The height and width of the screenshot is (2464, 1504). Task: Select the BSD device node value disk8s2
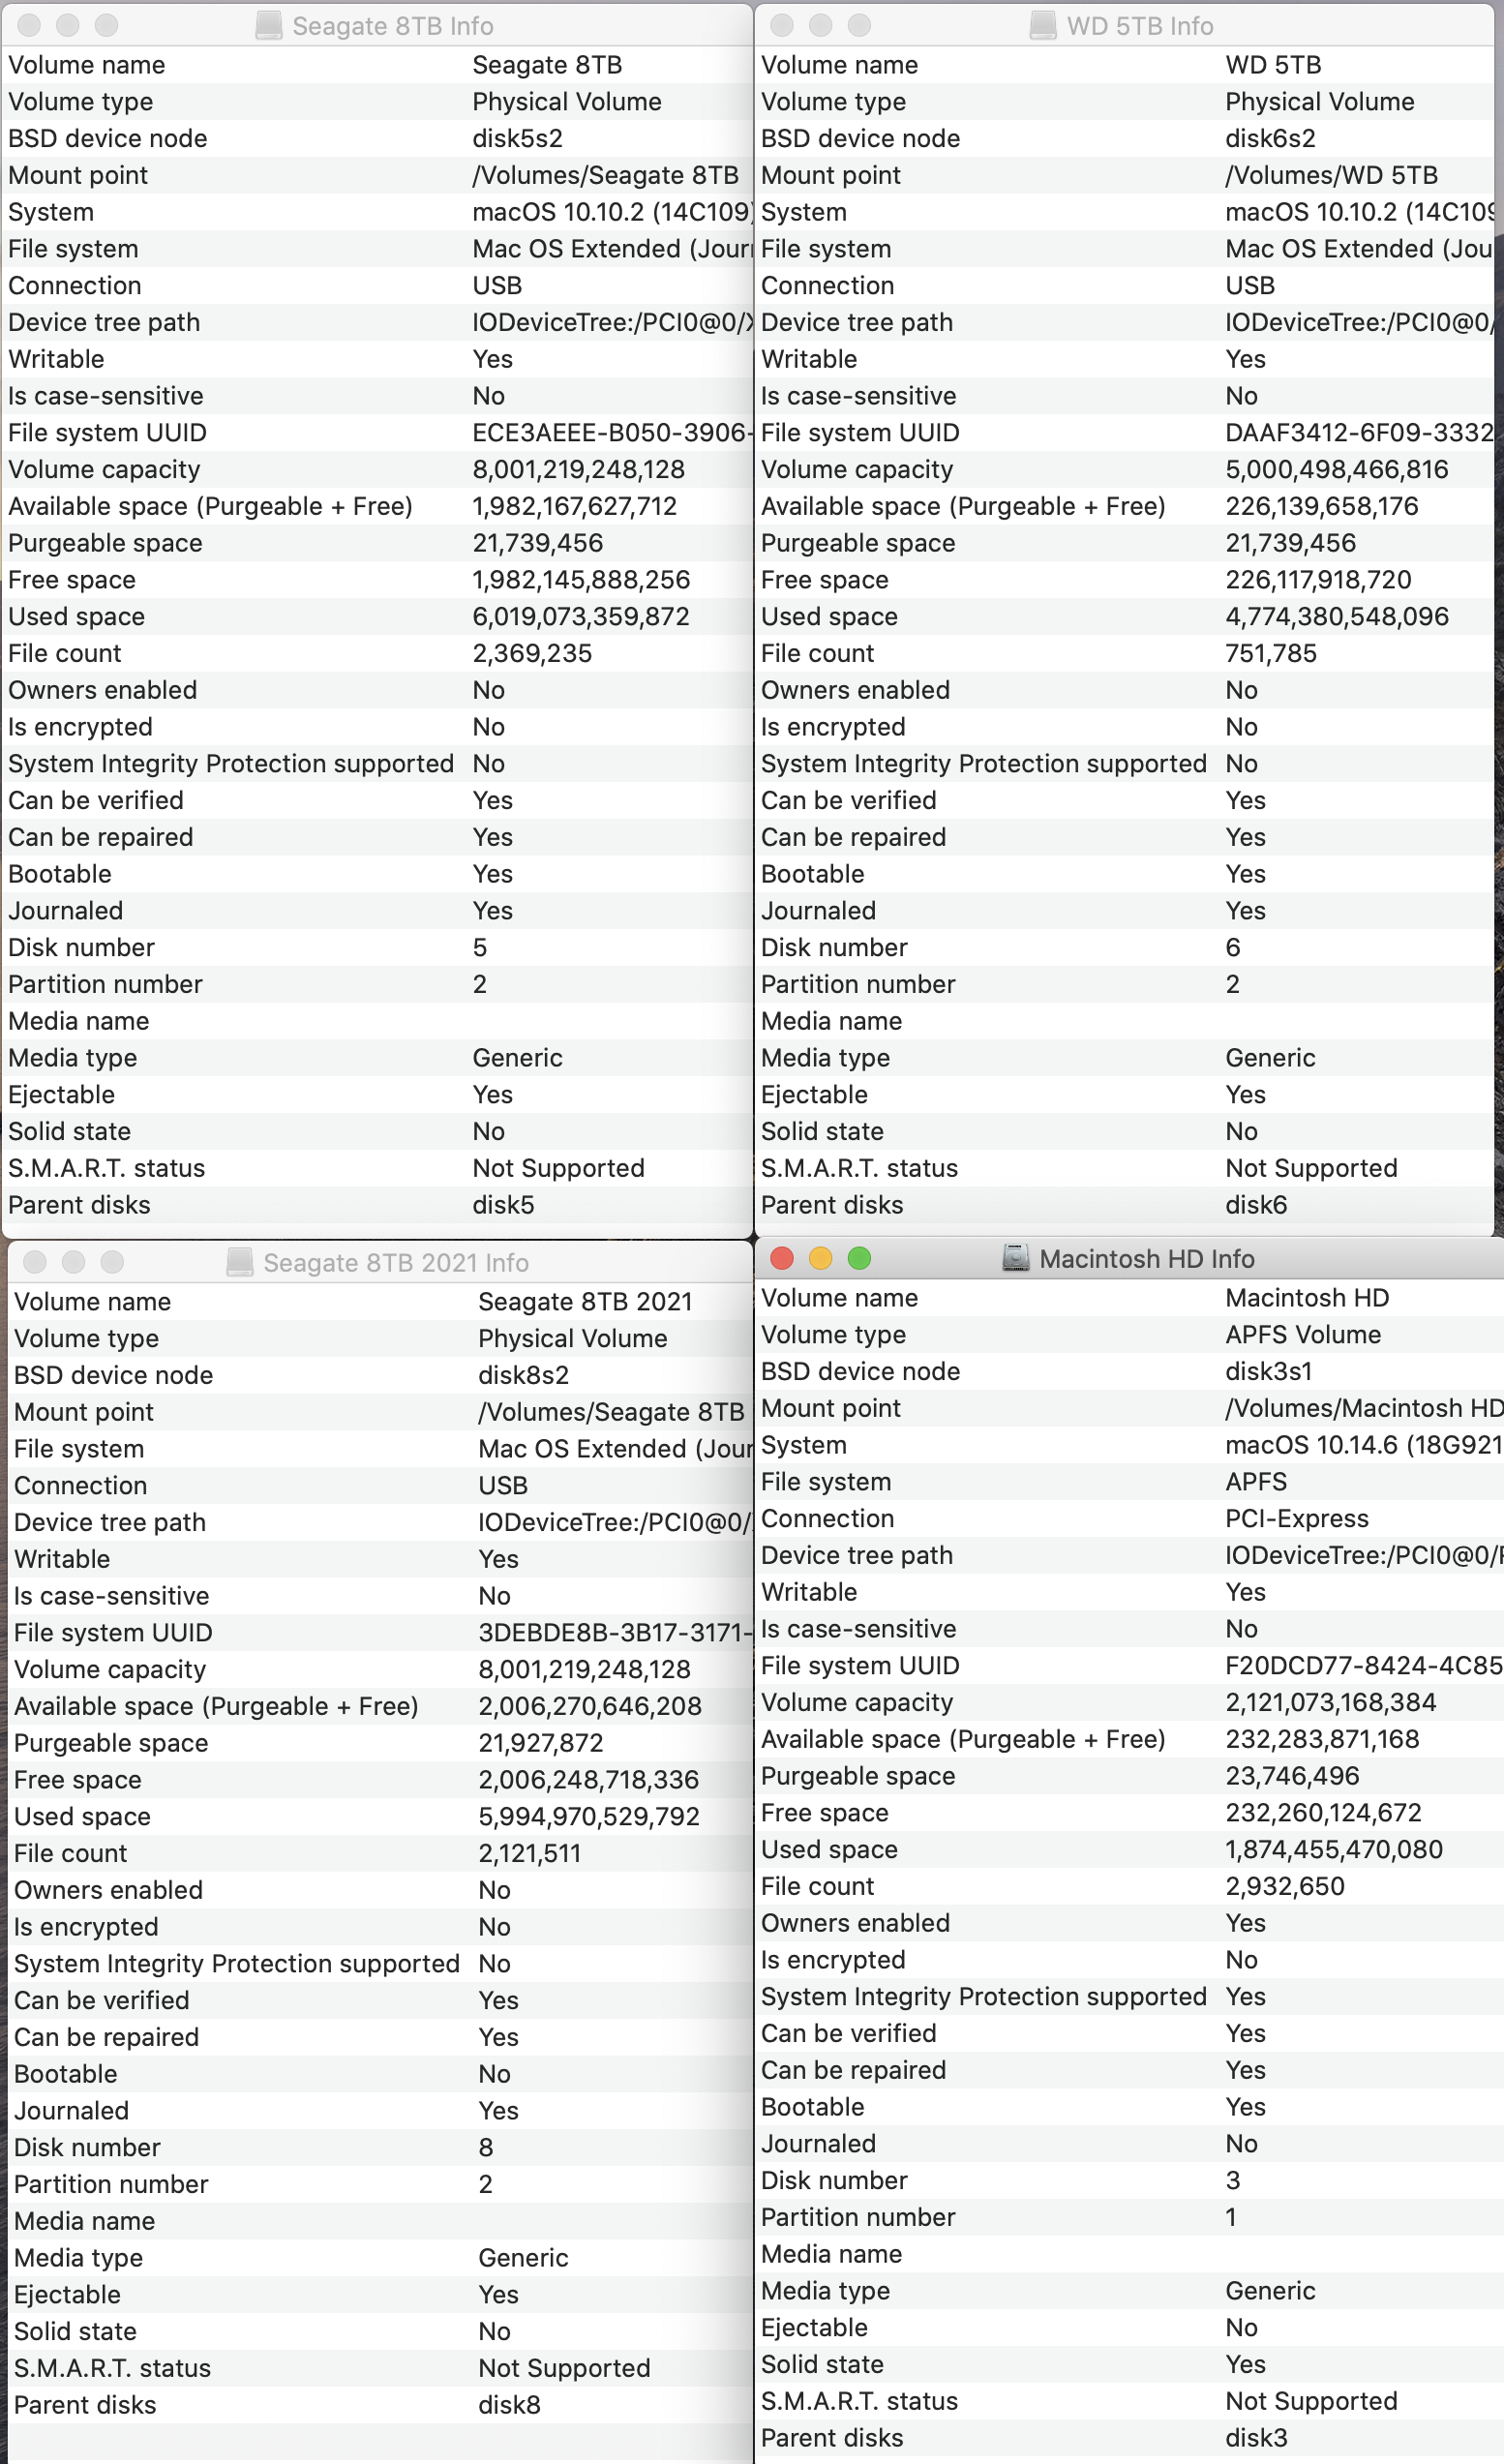click(524, 1375)
